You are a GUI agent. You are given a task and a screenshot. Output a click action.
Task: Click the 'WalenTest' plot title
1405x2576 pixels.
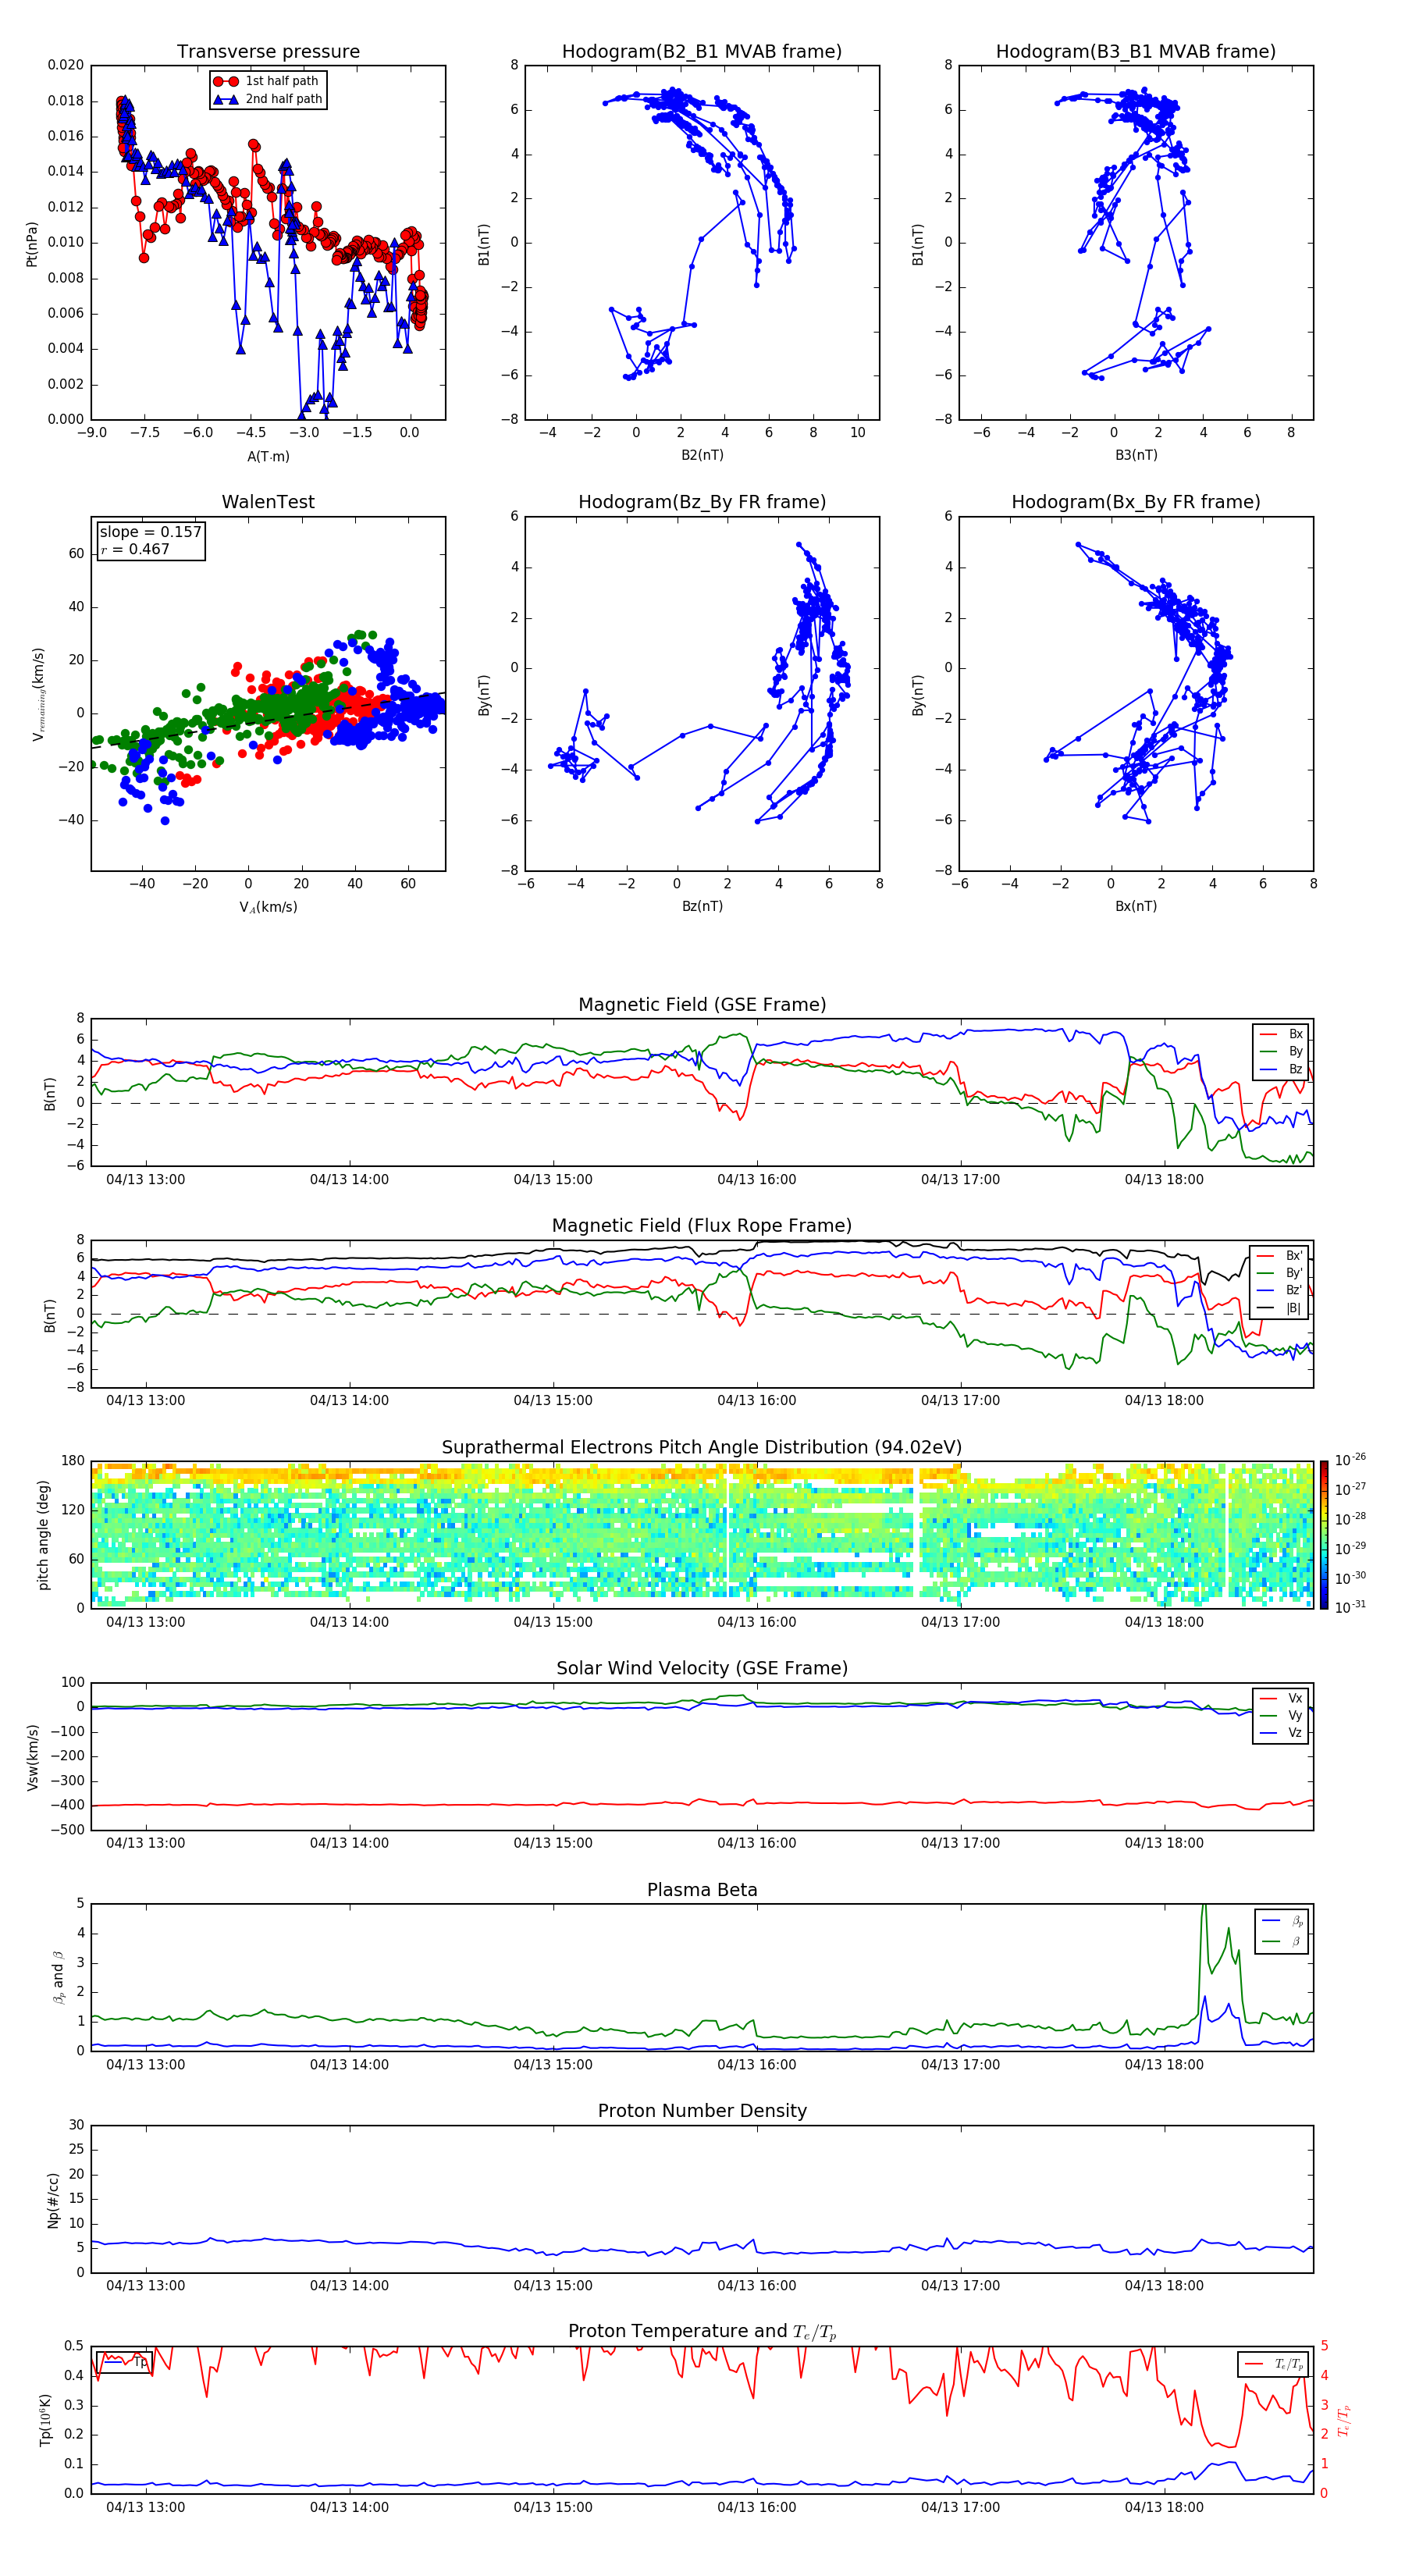268,502
